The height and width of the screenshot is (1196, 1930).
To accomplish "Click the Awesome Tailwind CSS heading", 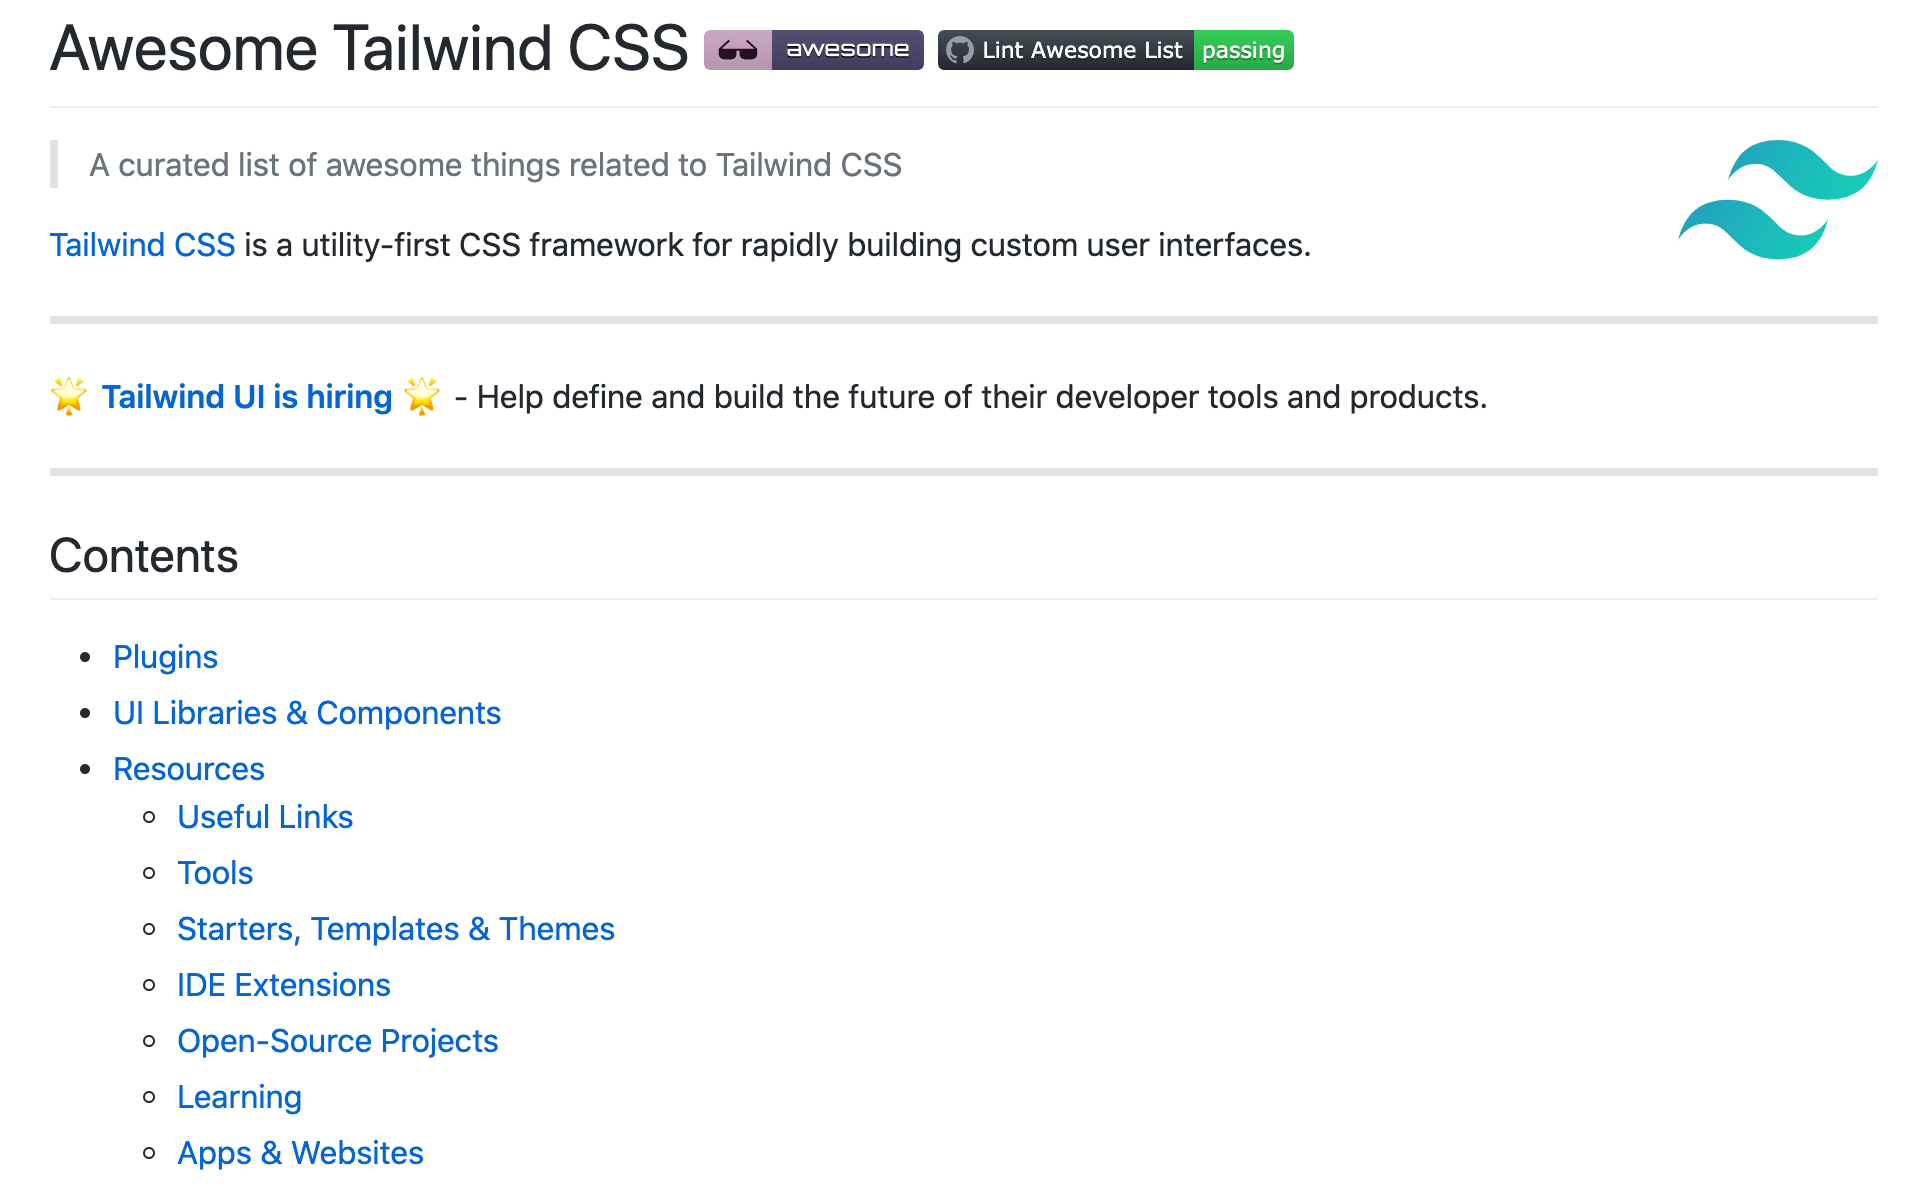I will (x=369, y=48).
